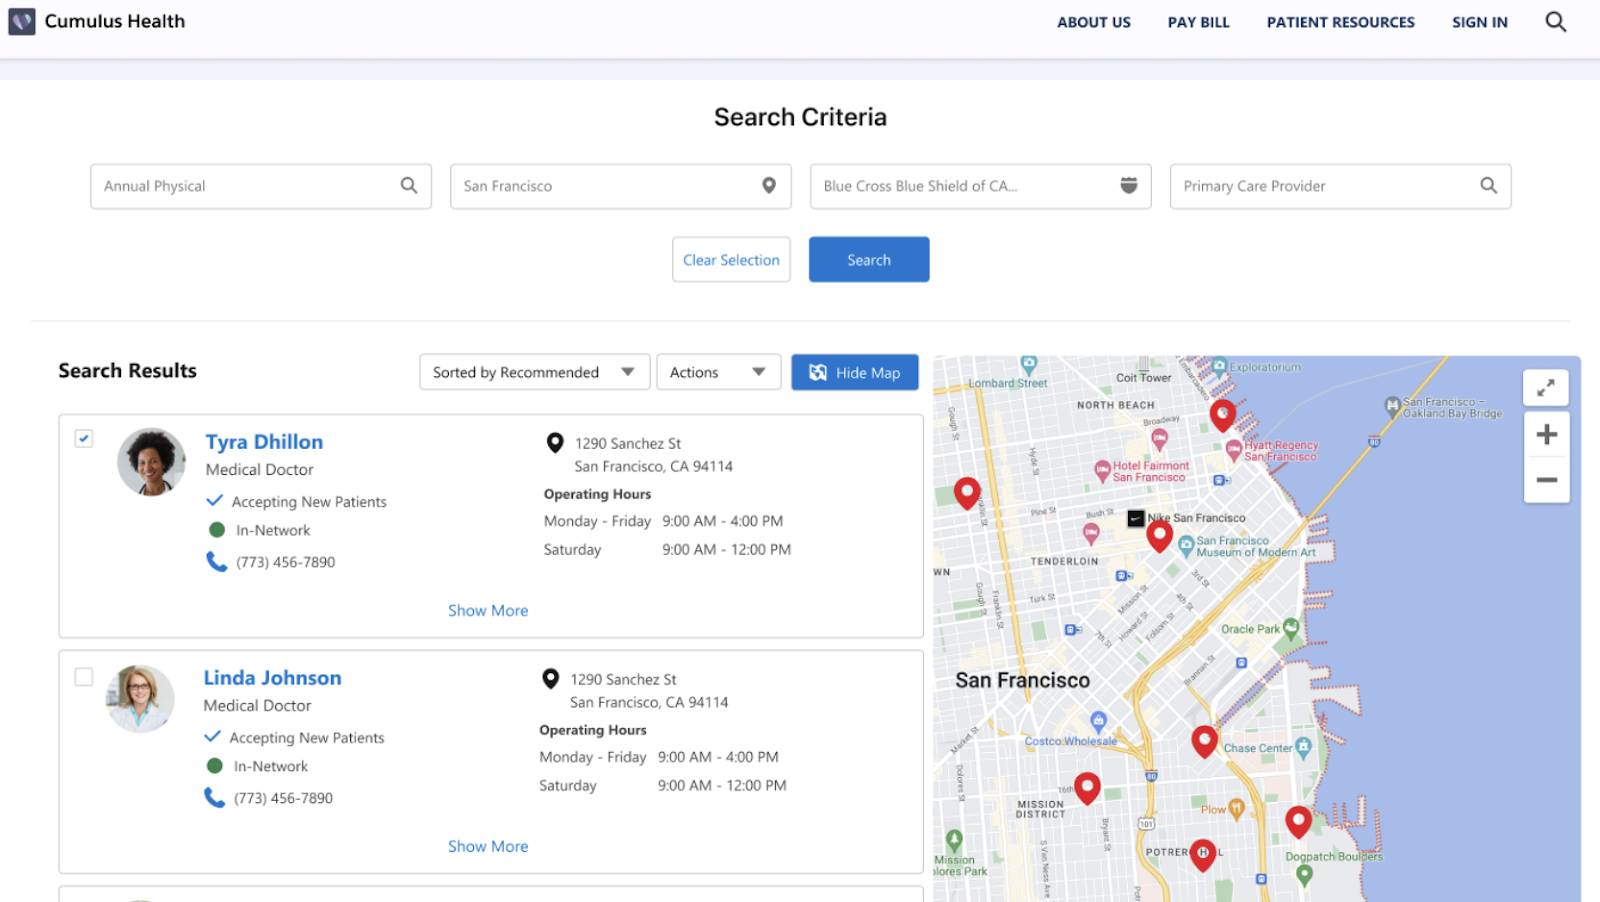
Task: Click the insurance card icon in Blue Cross field
Action: 1129,186
